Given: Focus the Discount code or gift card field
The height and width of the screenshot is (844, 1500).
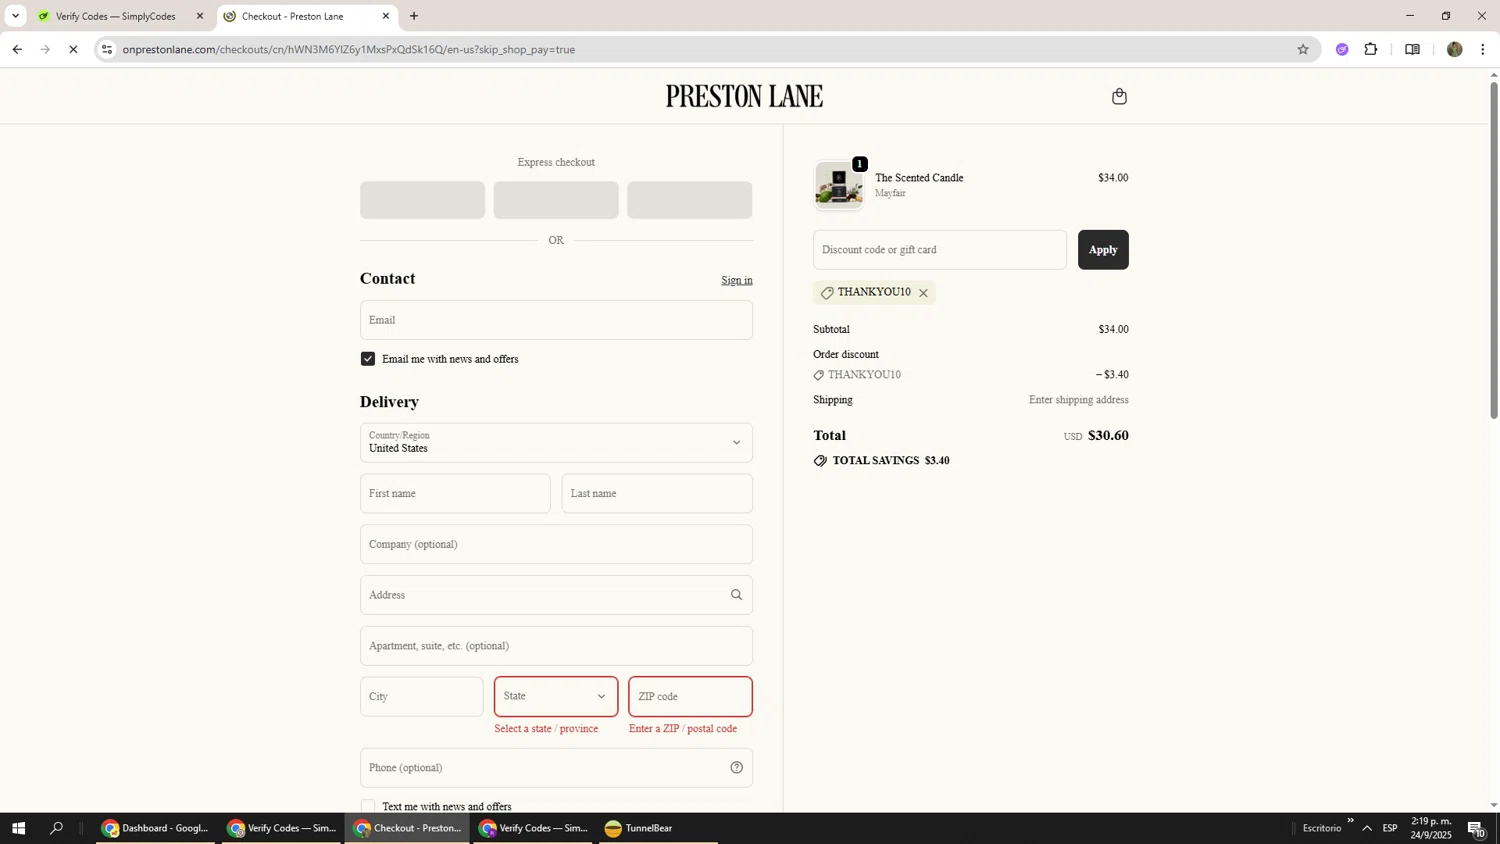Looking at the screenshot, I should click(x=940, y=250).
